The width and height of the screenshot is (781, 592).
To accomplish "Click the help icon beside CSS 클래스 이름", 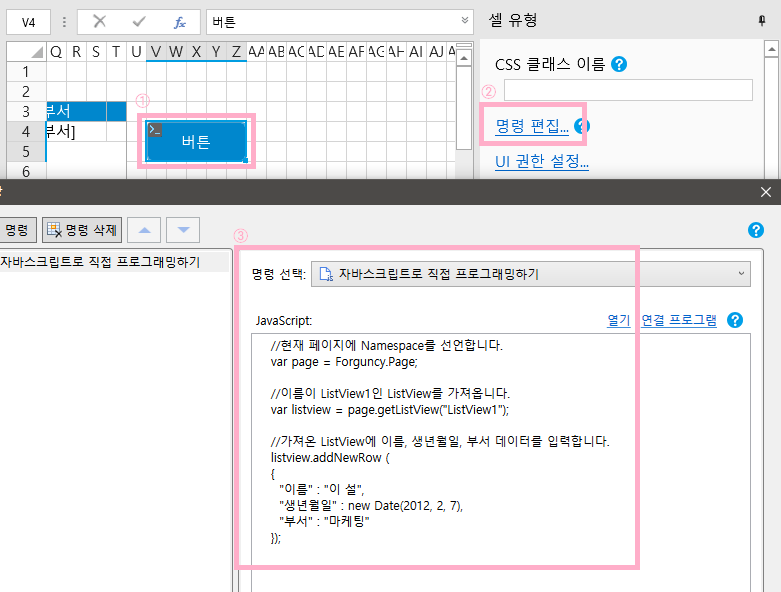I will coord(619,64).
